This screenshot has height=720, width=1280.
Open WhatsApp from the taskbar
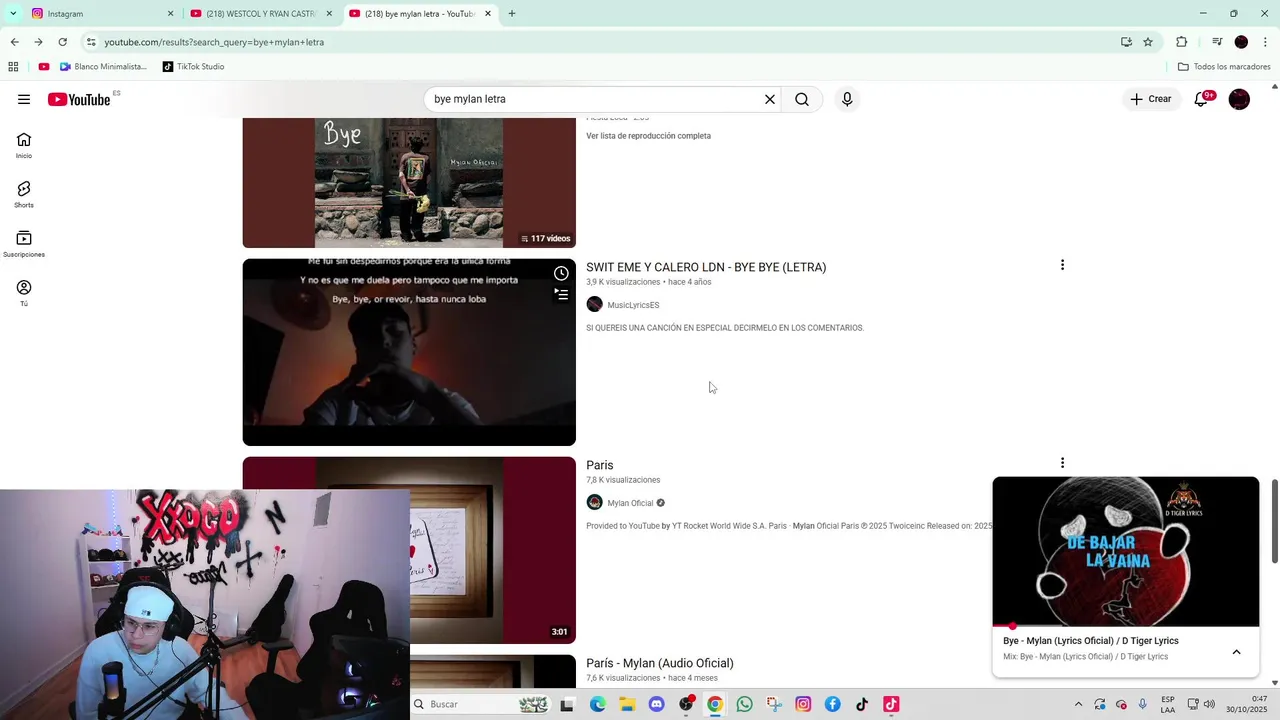pos(744,704)
